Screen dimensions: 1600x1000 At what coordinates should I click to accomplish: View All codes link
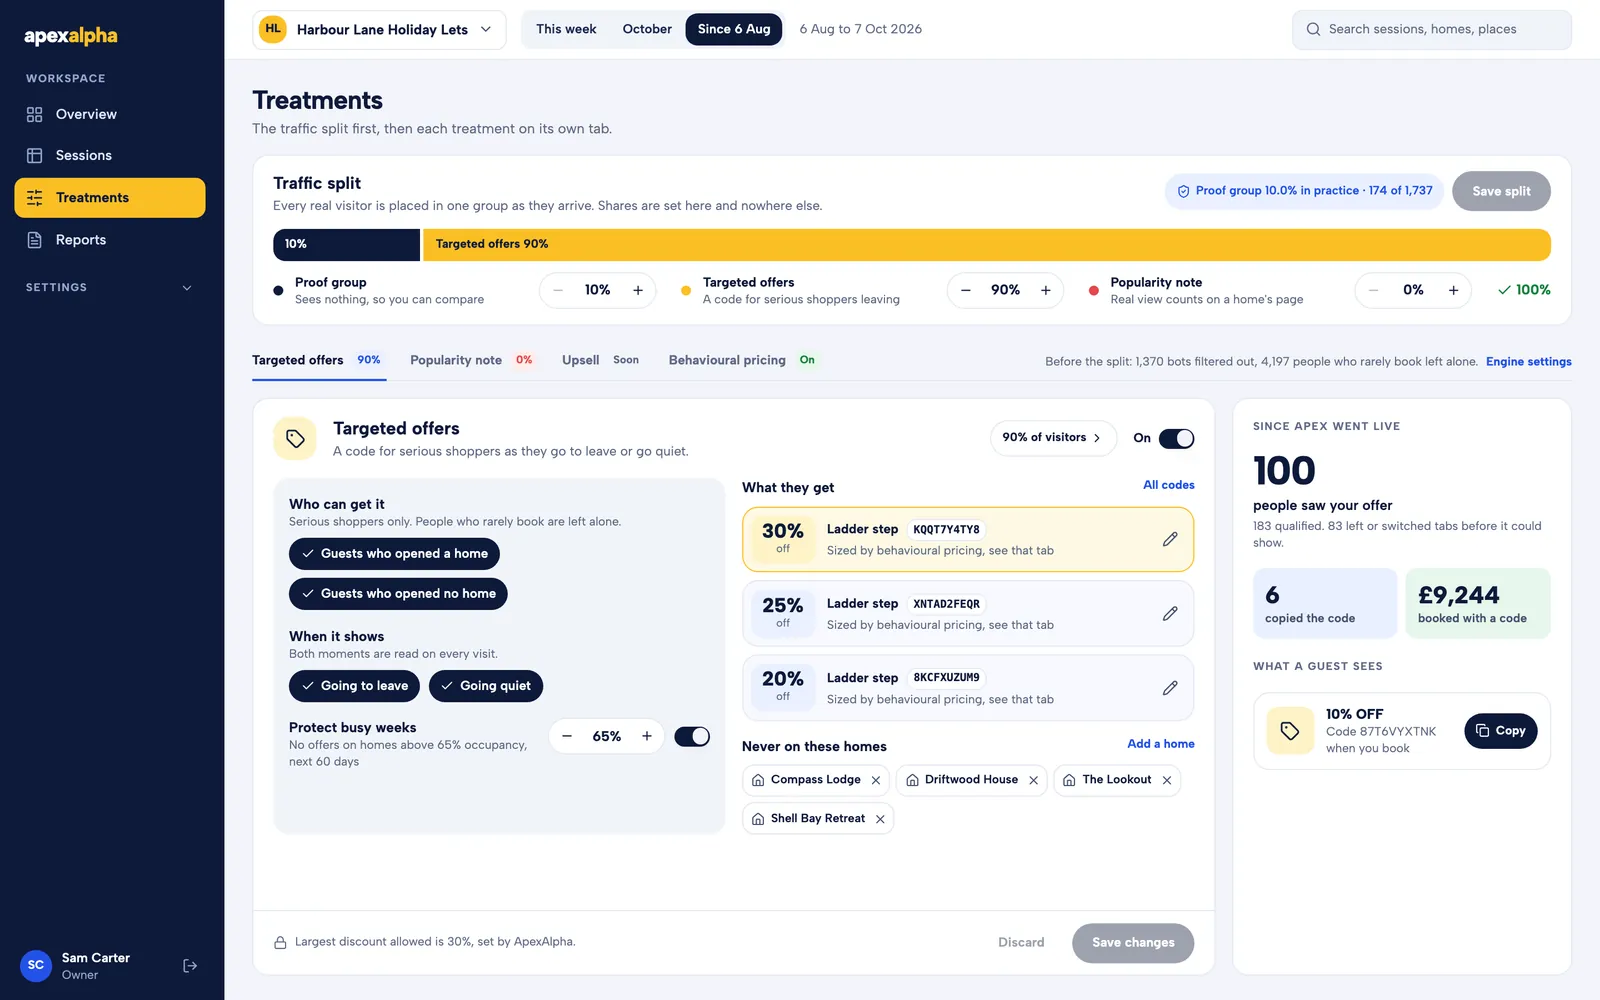point(1169,485)
